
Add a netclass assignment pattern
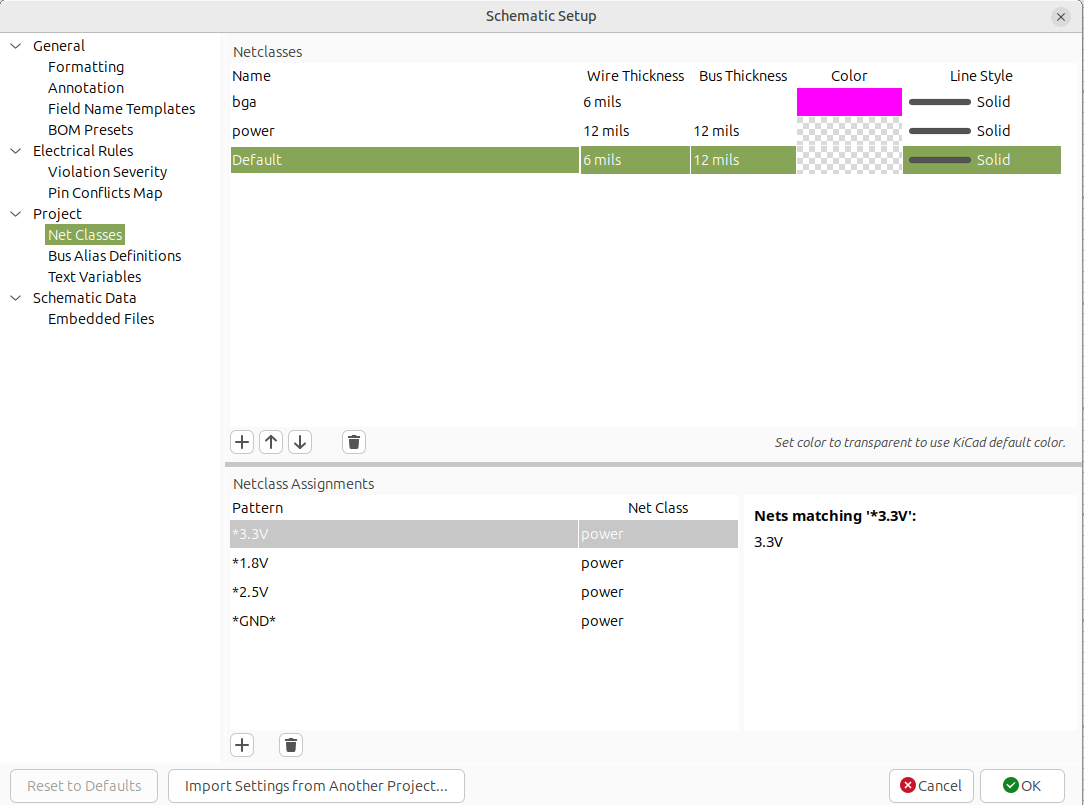(x=242, y=745)
